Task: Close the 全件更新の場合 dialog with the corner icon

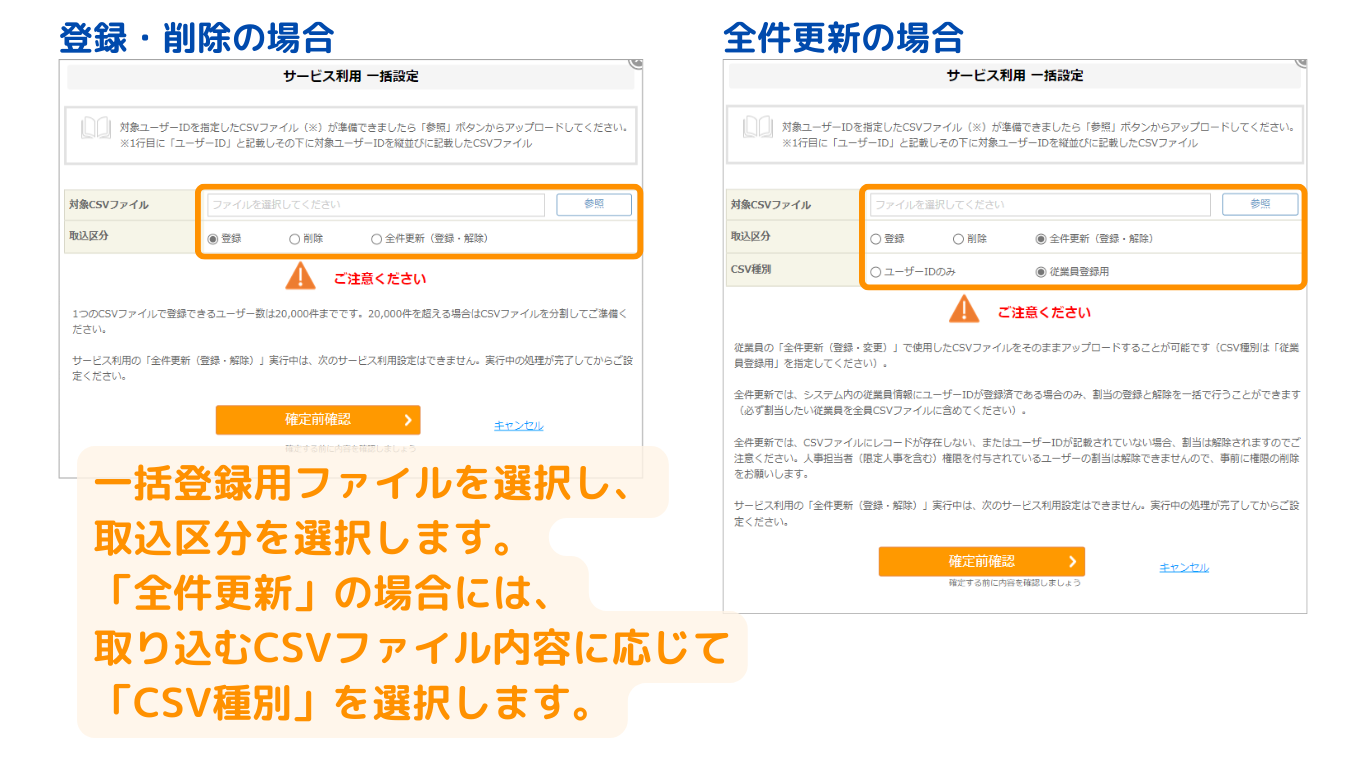Action: click(x=1301, y=62)
